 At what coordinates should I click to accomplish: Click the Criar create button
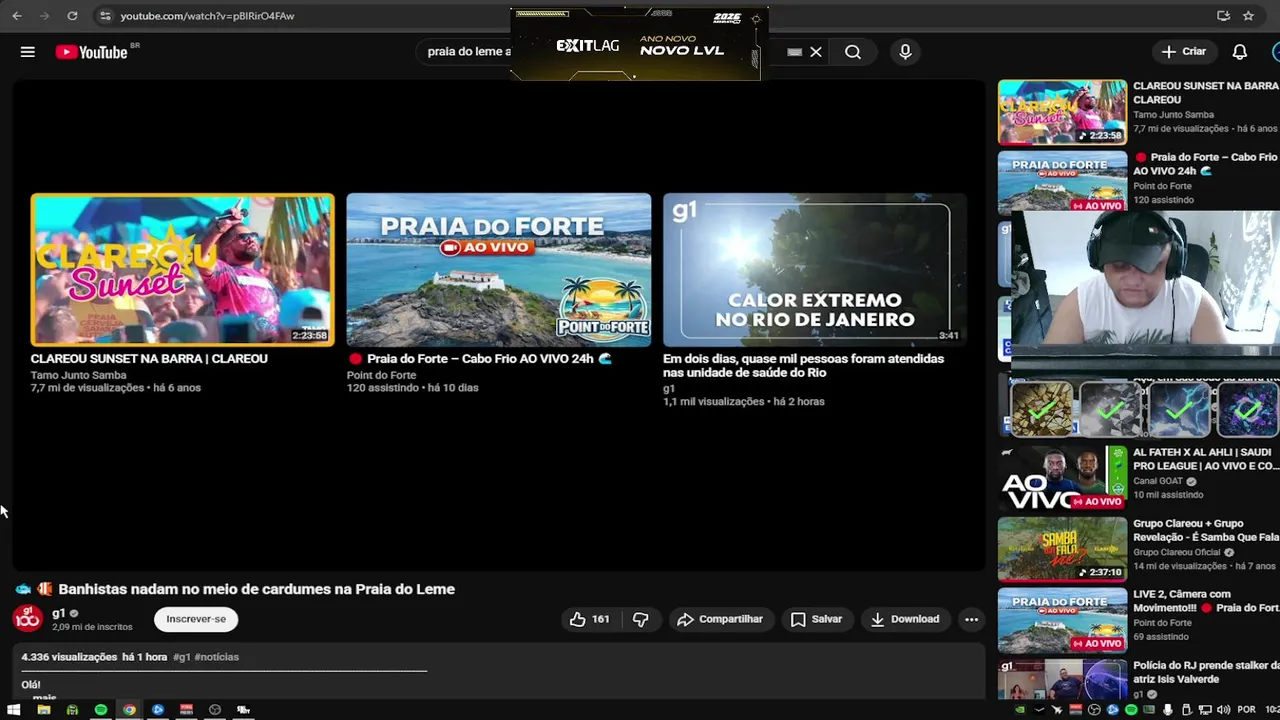1184,52
